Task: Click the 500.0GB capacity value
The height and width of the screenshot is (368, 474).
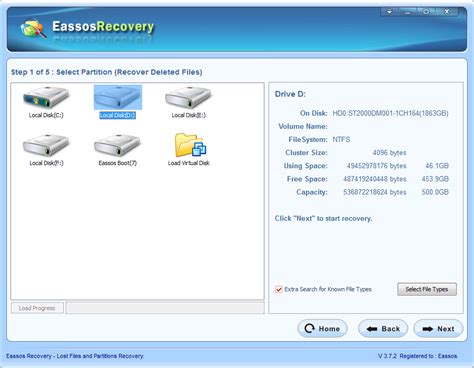Action: click(x=435, y=192)
